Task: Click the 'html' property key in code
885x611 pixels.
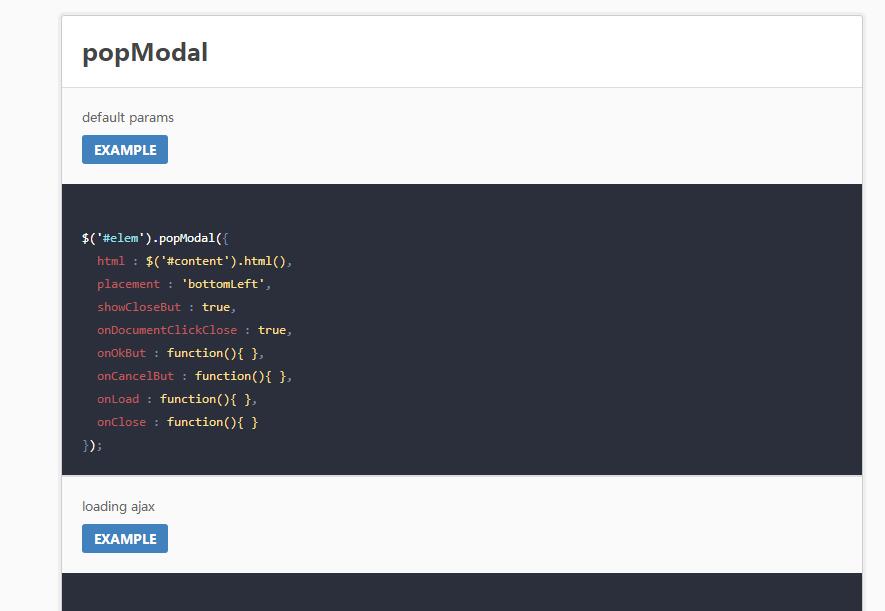Action: (x=111, y=261)
